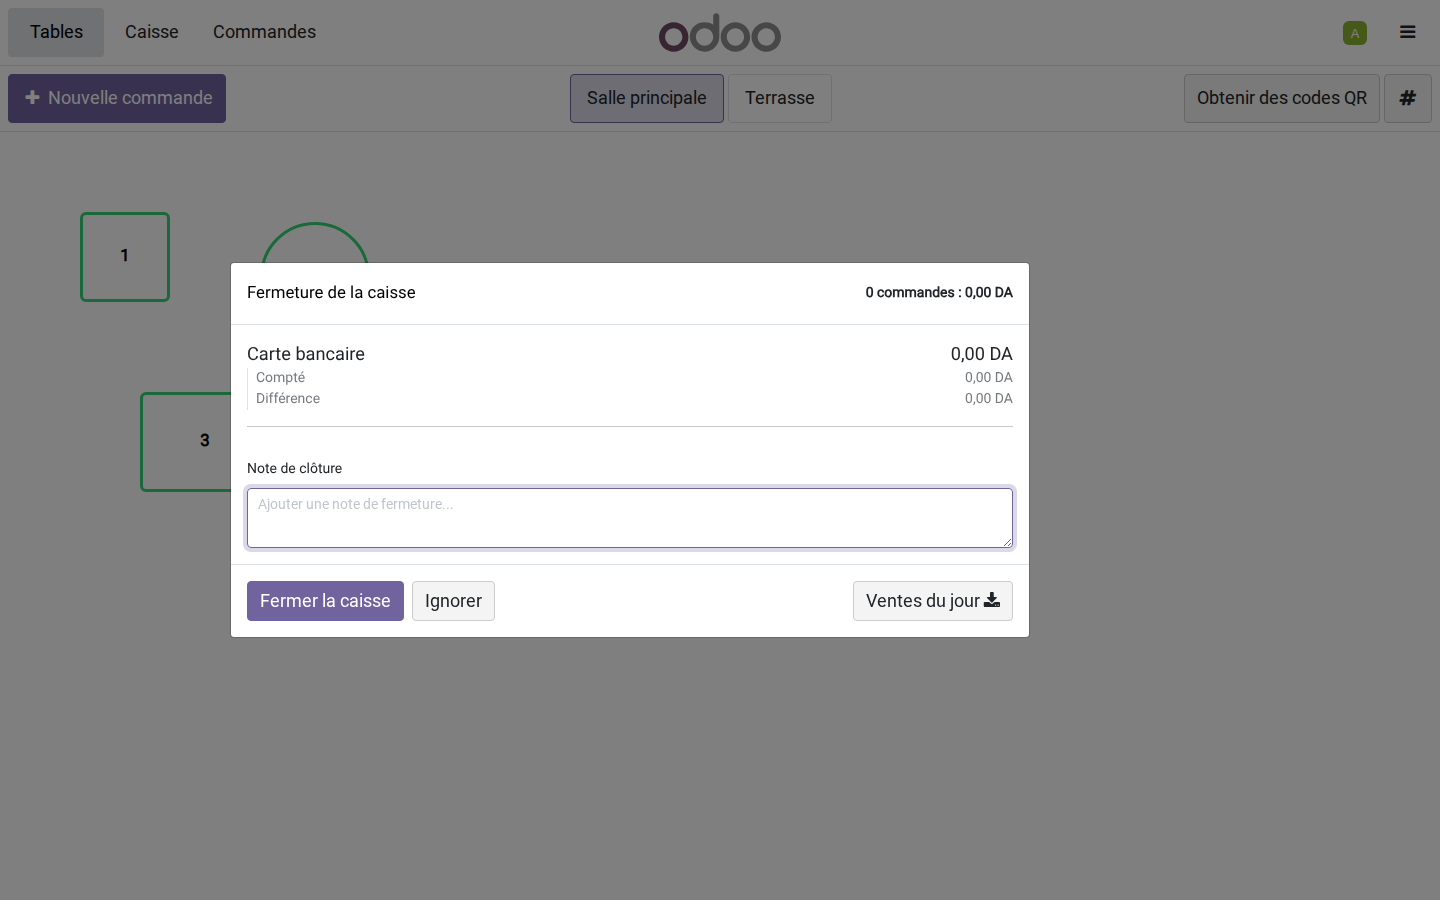This screenshot has height=900, width=1440.
Task: Click the Compté row label
Action: pyautogui.click(x=280, y=377)
